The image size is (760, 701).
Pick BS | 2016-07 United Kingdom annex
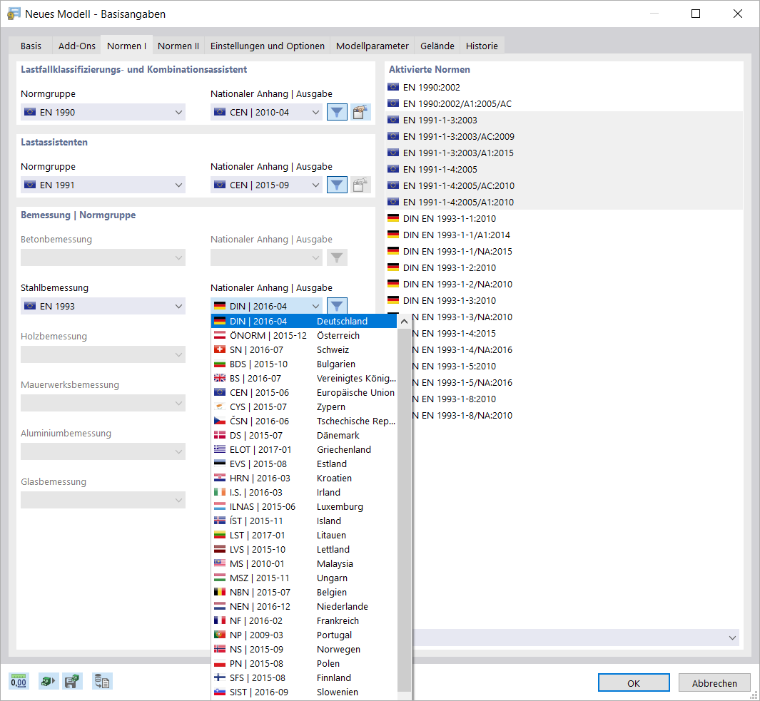coord(304,378)
